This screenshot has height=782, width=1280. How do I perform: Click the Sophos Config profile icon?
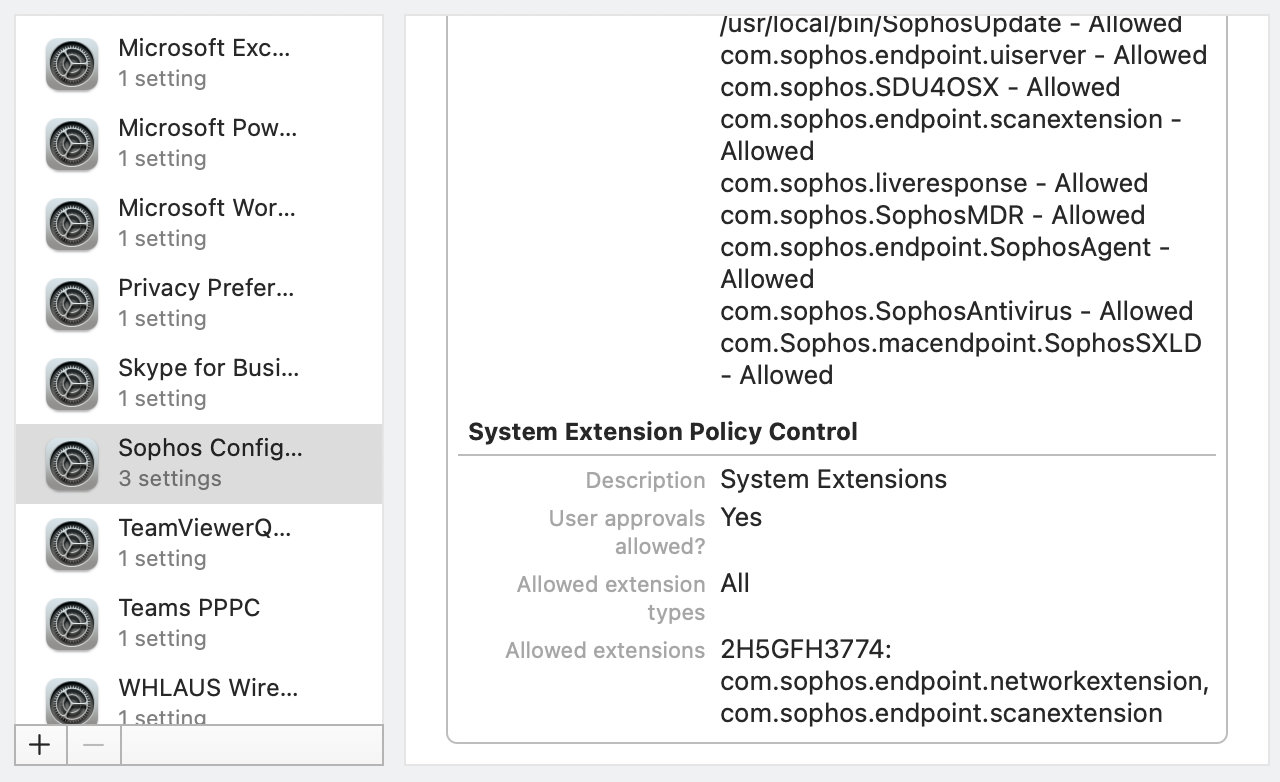[72, 464]
